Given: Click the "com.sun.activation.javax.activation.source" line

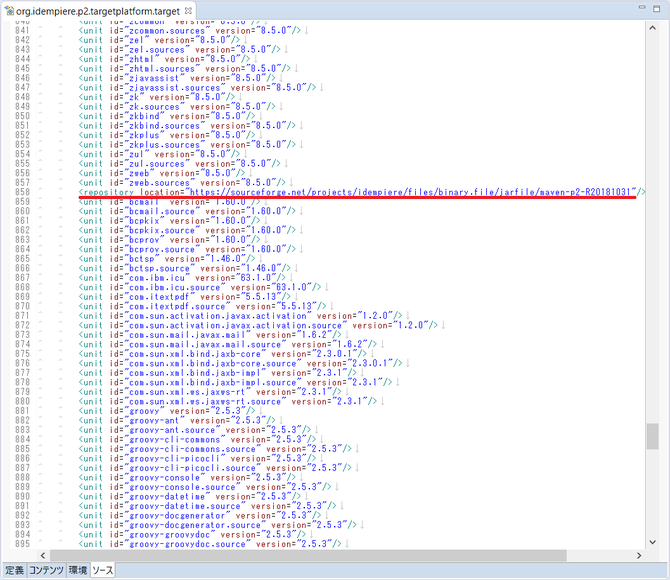Looking at the screenshot, I should click(x=258, y=325).
